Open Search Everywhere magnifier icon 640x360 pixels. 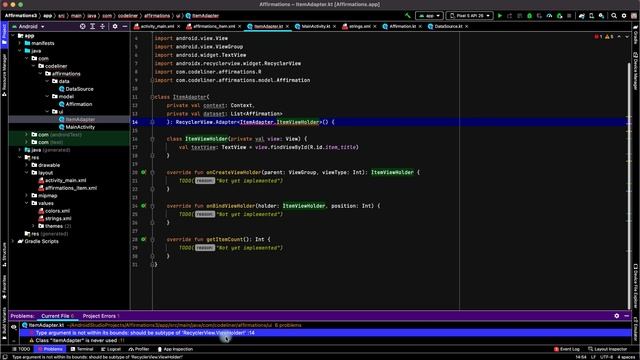614,16
